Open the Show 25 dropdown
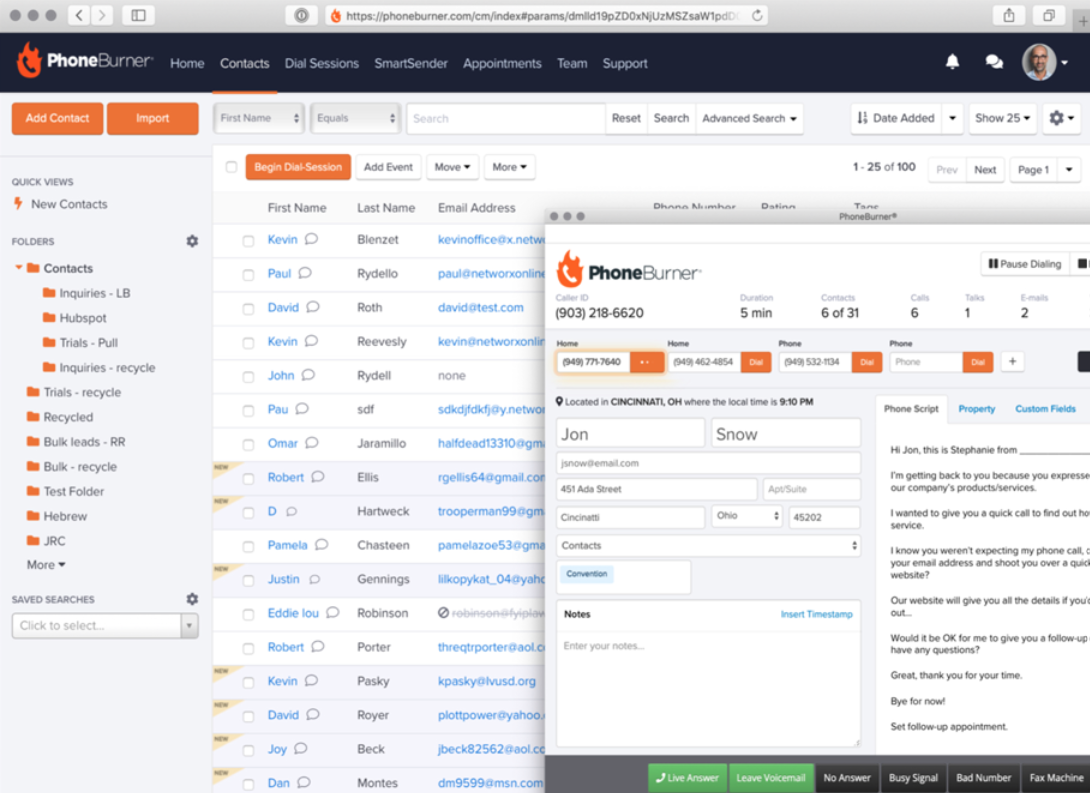Screen dimensions: 1090x793 pos(1002,118)
